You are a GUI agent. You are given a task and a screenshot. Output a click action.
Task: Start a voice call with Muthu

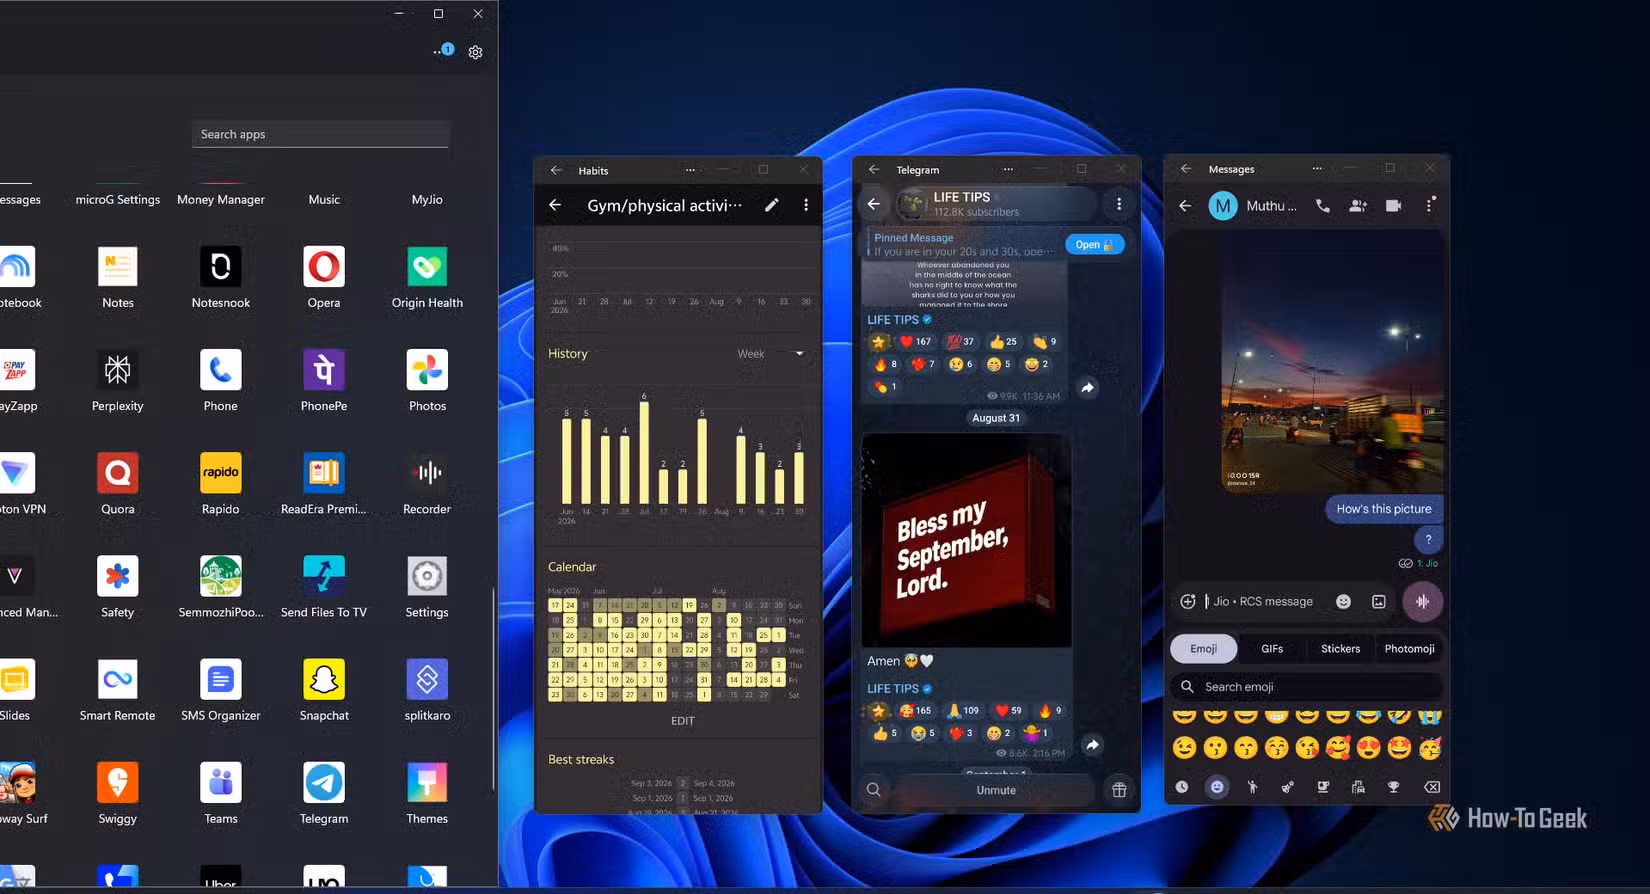pyautogui.click(x=1322, y=205)
